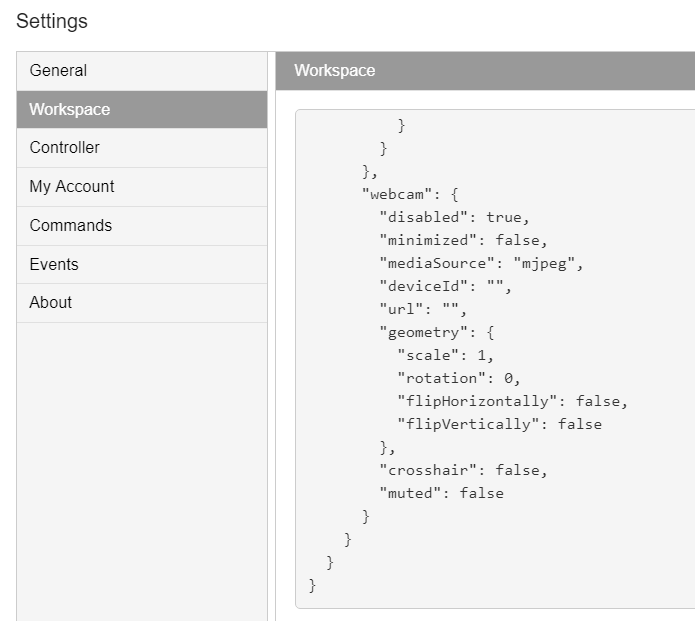Click the "minimized": false line
Screen dimensions: 695x621
click(464, 241)
